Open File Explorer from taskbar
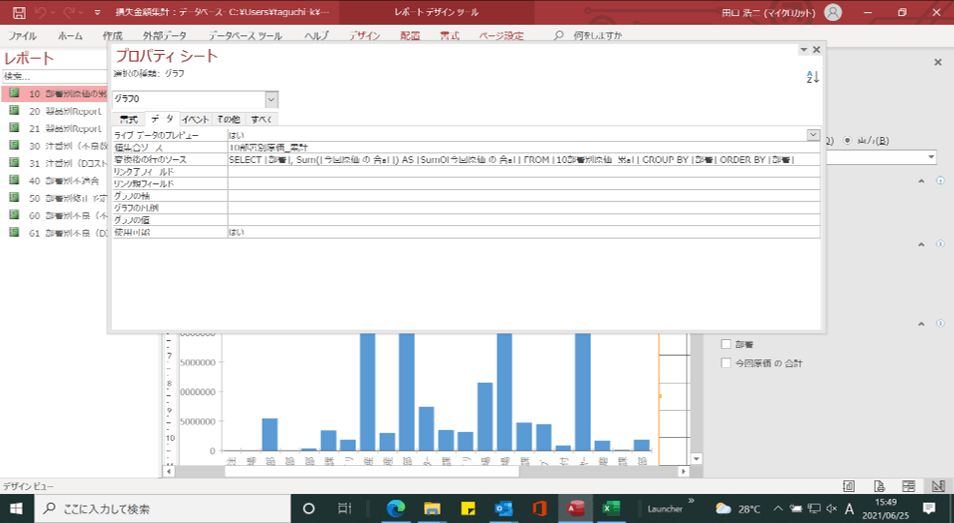The height and width of the screenshot is (523, 954). pos(432,508)
